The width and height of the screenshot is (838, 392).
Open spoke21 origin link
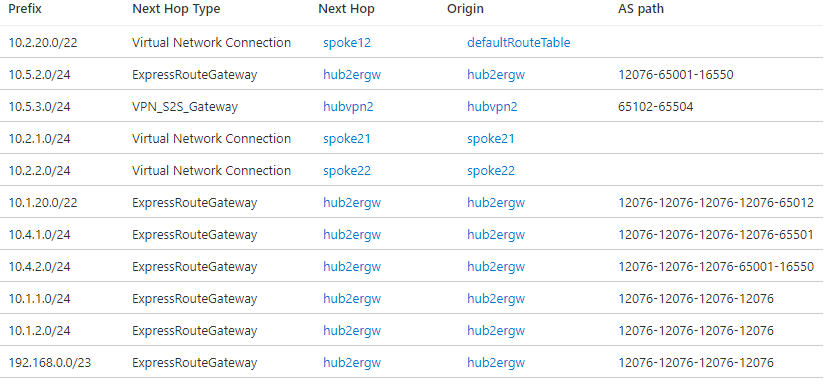click(x=491, y=139)
